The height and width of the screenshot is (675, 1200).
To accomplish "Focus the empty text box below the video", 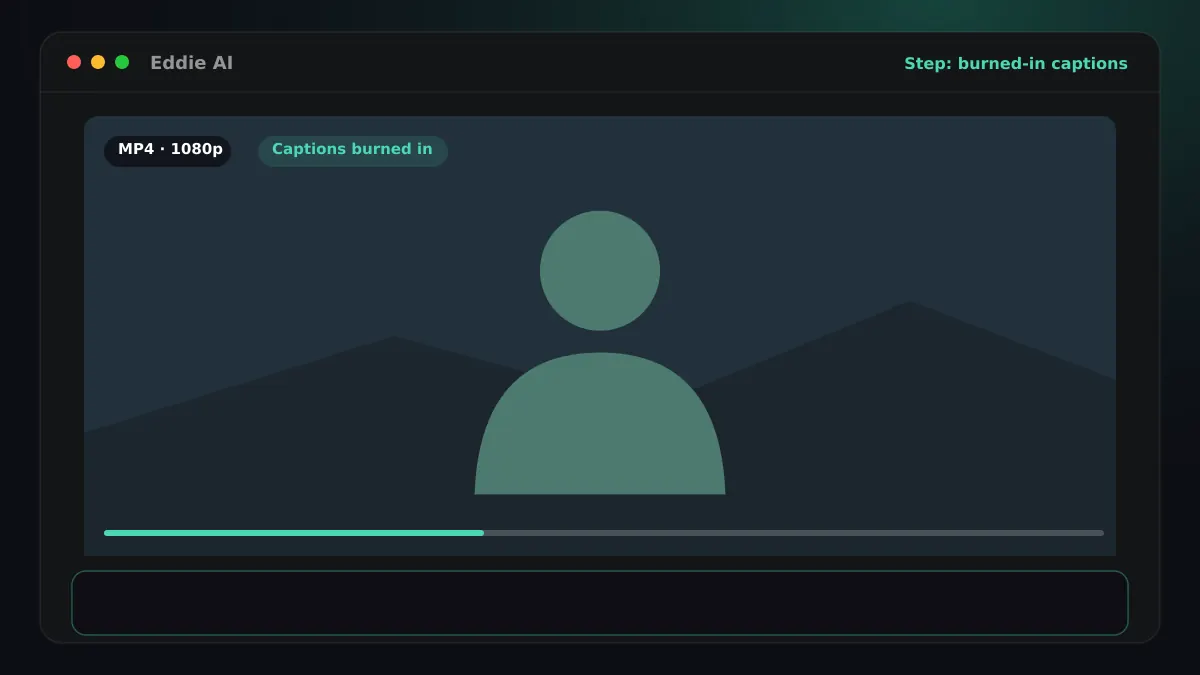I will point(600,603).
